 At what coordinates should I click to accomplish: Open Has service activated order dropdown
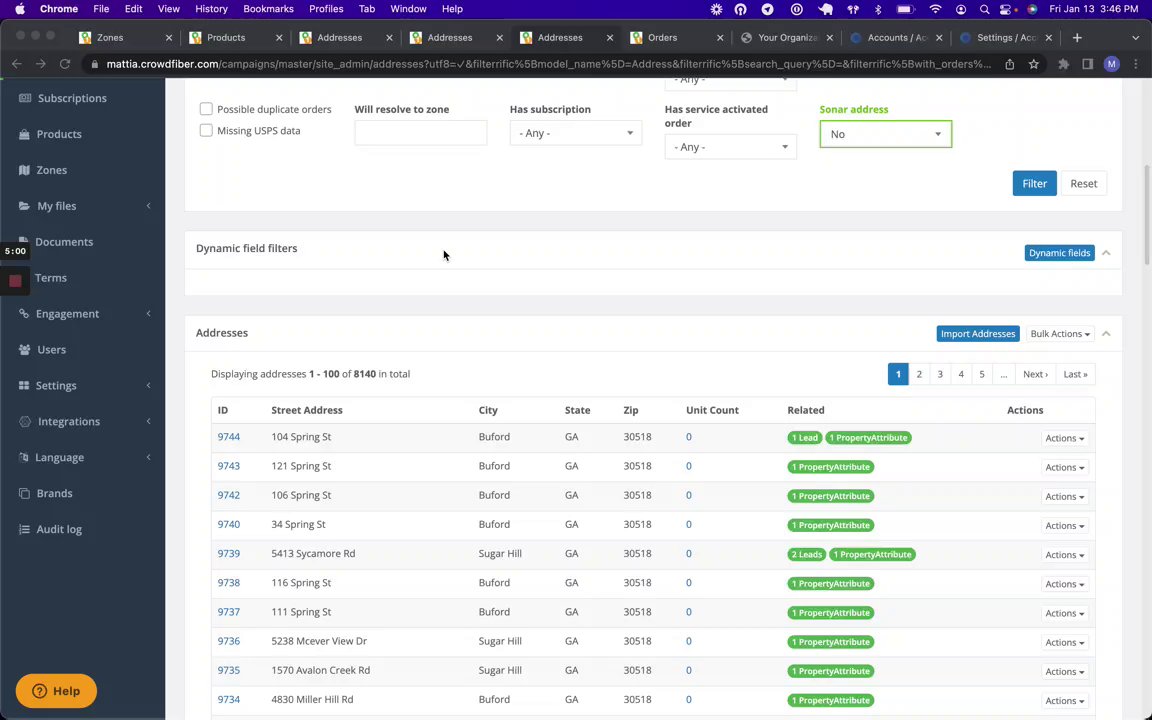(730, 147)
